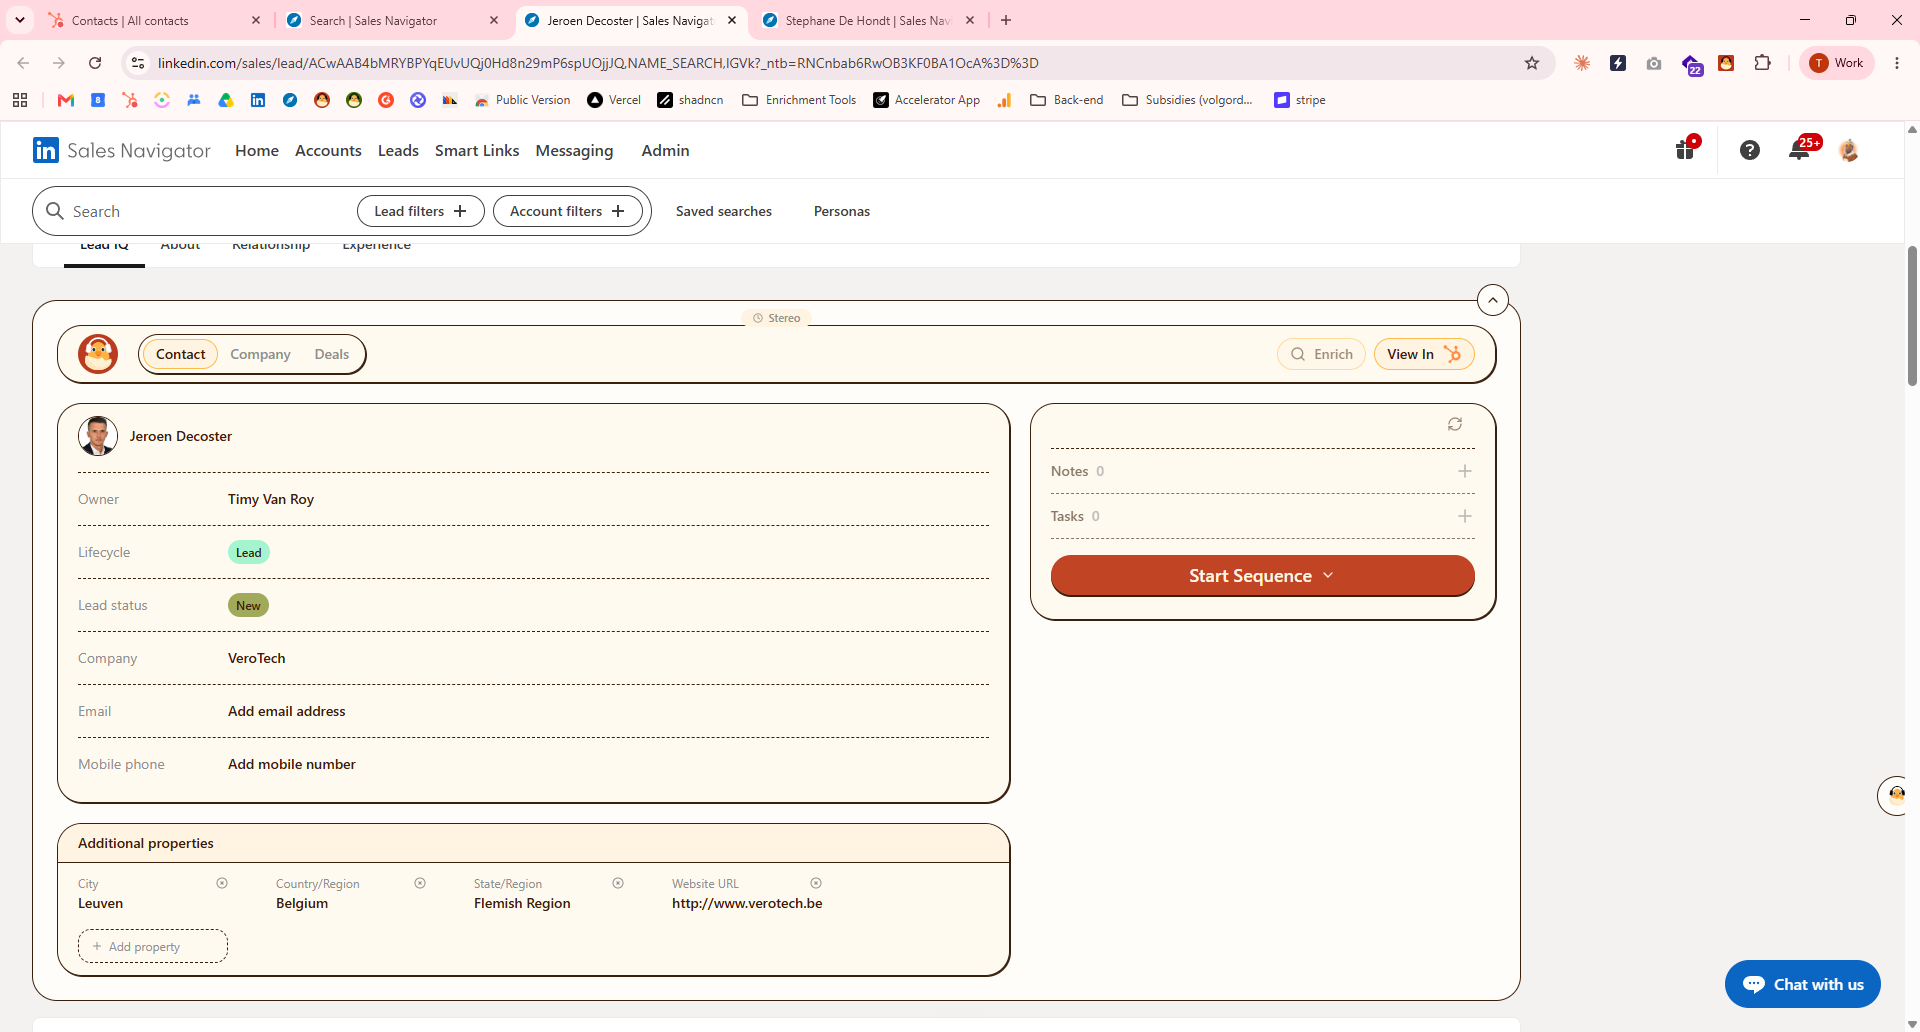Screen dimensions: 1920x1032
Task: Click Add mobile number
Action: pyautogui.click(x=292, y=764)
